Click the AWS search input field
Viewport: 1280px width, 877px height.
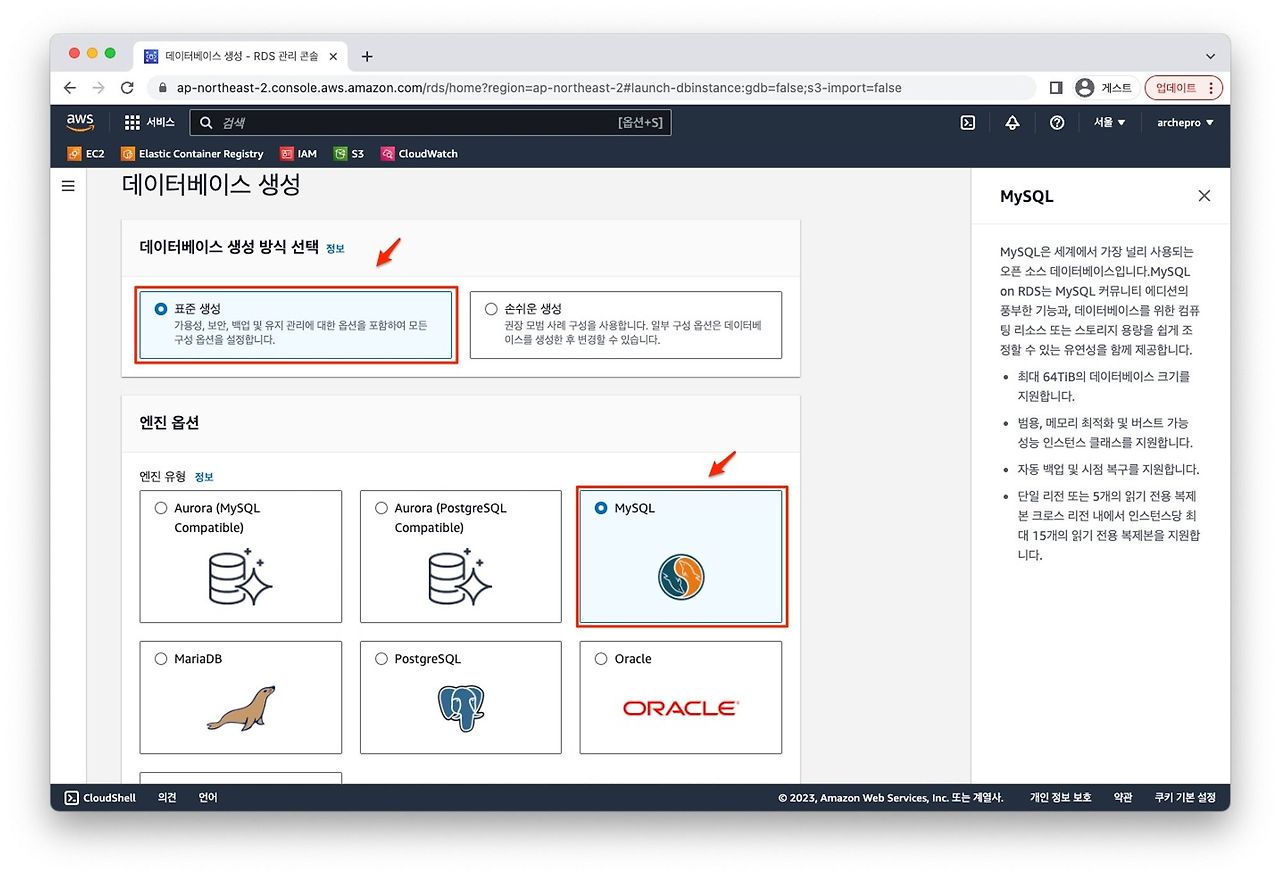pyautogui.click(x=430, y=122)
